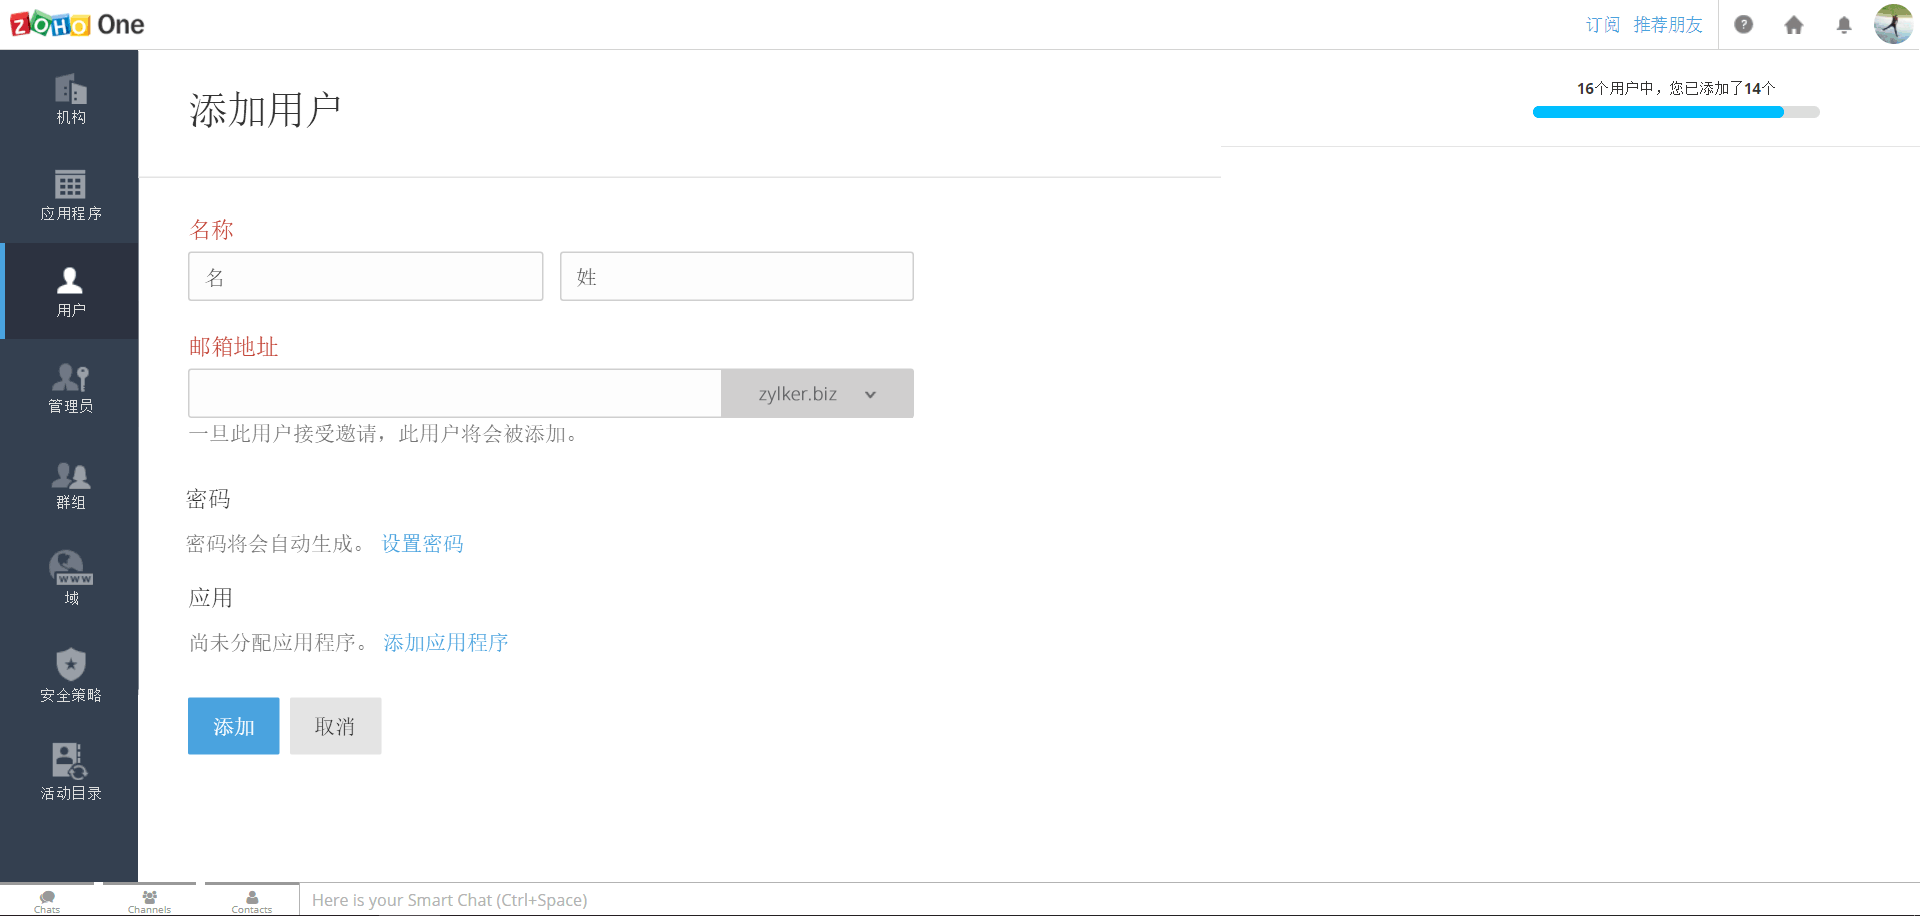1920x916 pixels.
Task: Show notifications via the bell icon
Action: click(1844, 25)
